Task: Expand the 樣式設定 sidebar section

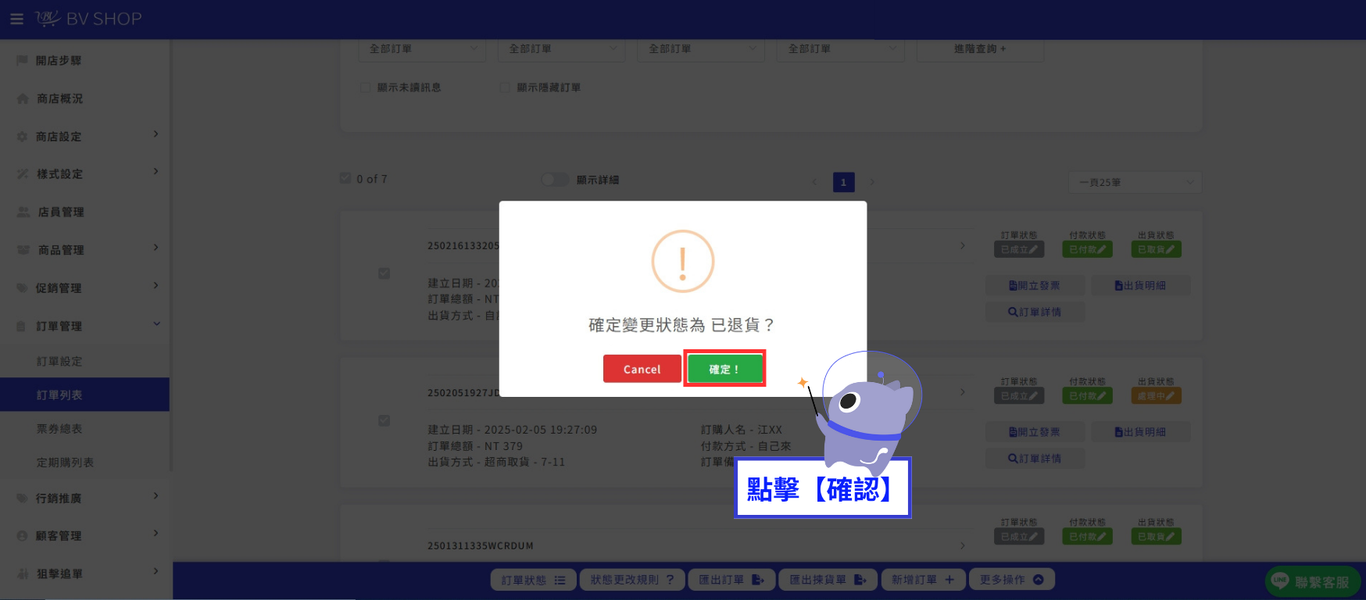Action: click(x=85, y=174)
